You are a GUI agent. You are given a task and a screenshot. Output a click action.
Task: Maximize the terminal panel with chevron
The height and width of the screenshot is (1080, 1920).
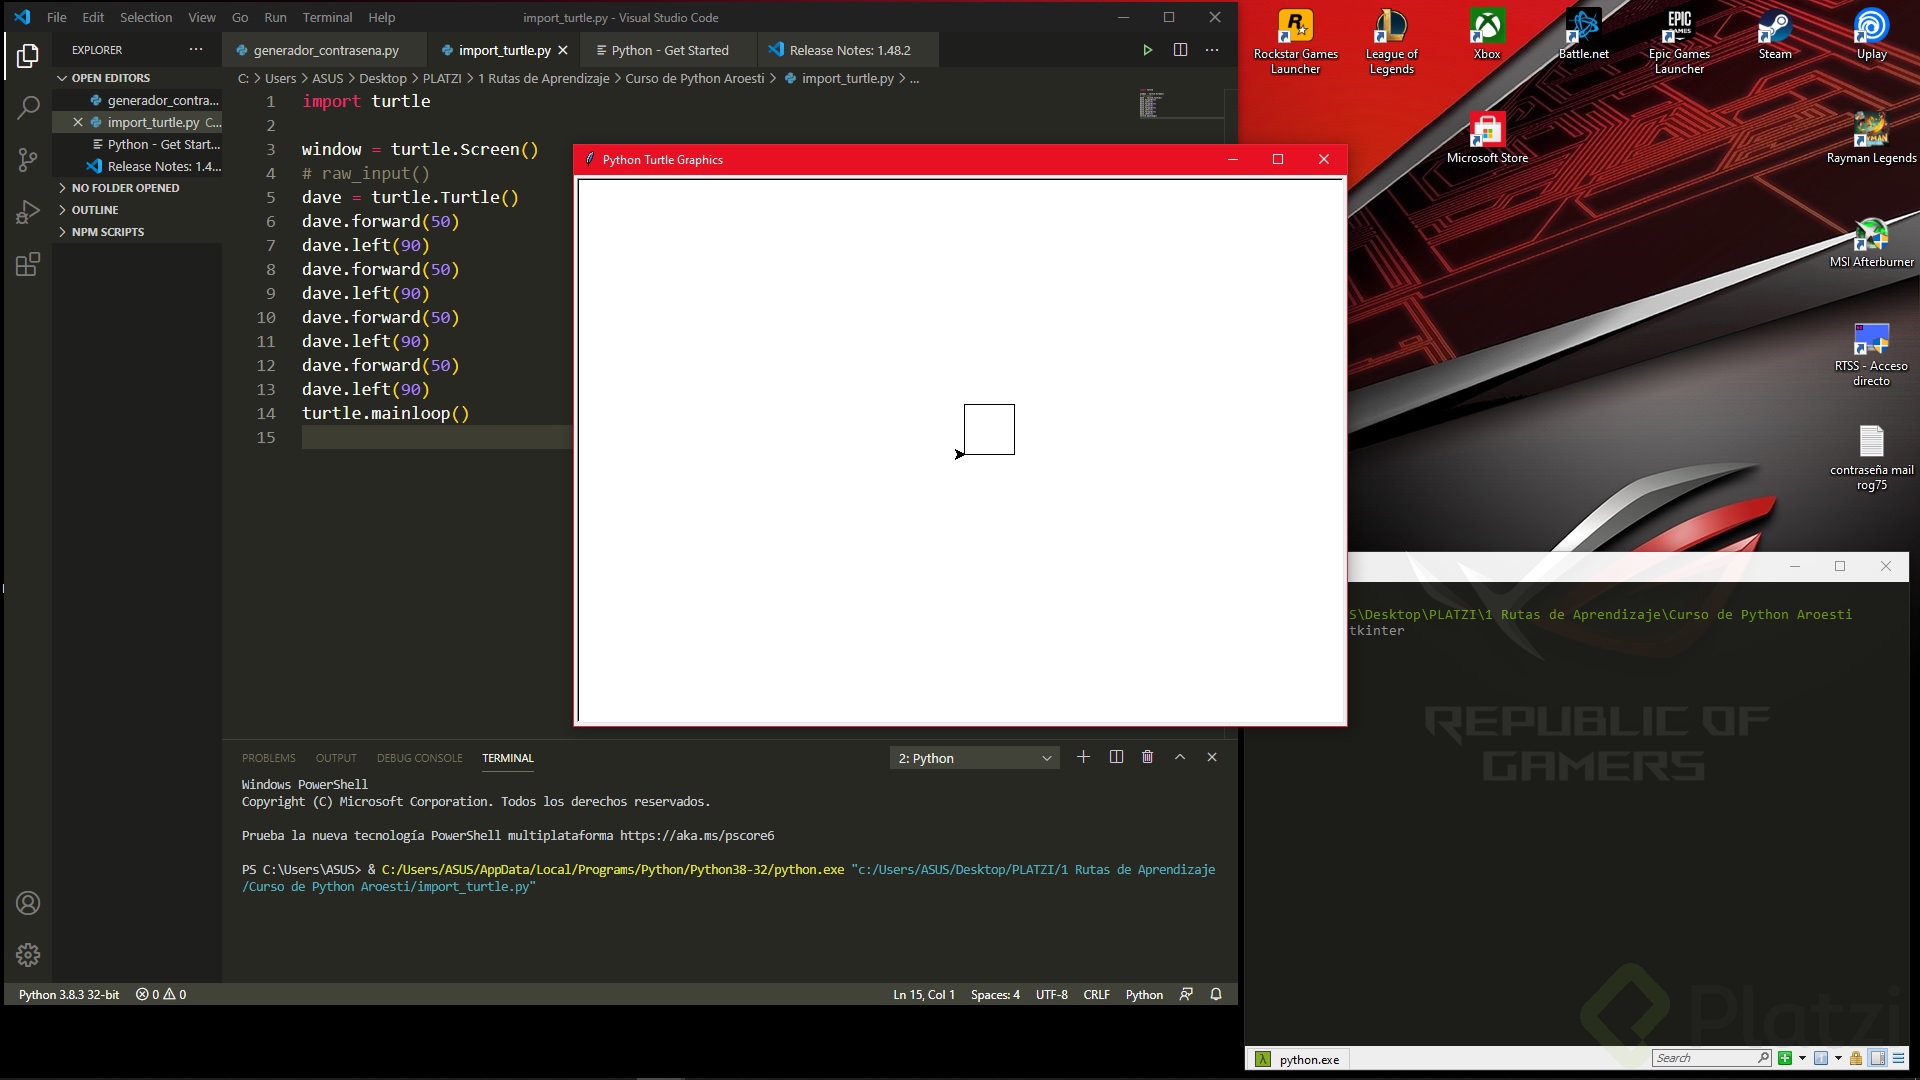pyautogui.click(x=1180, y=757)
